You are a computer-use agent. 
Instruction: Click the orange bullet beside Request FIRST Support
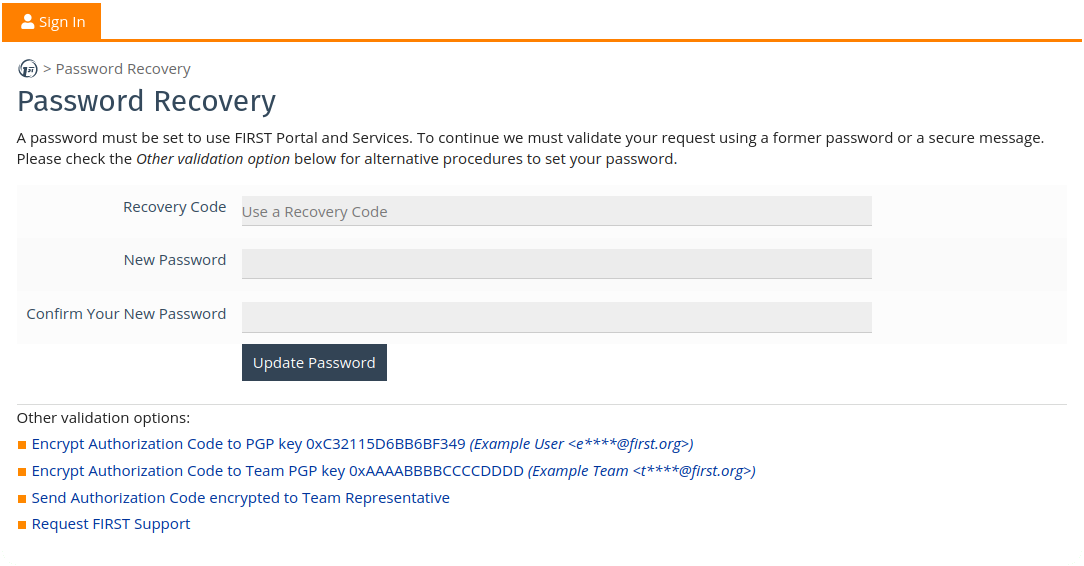(x=22, y=525)
